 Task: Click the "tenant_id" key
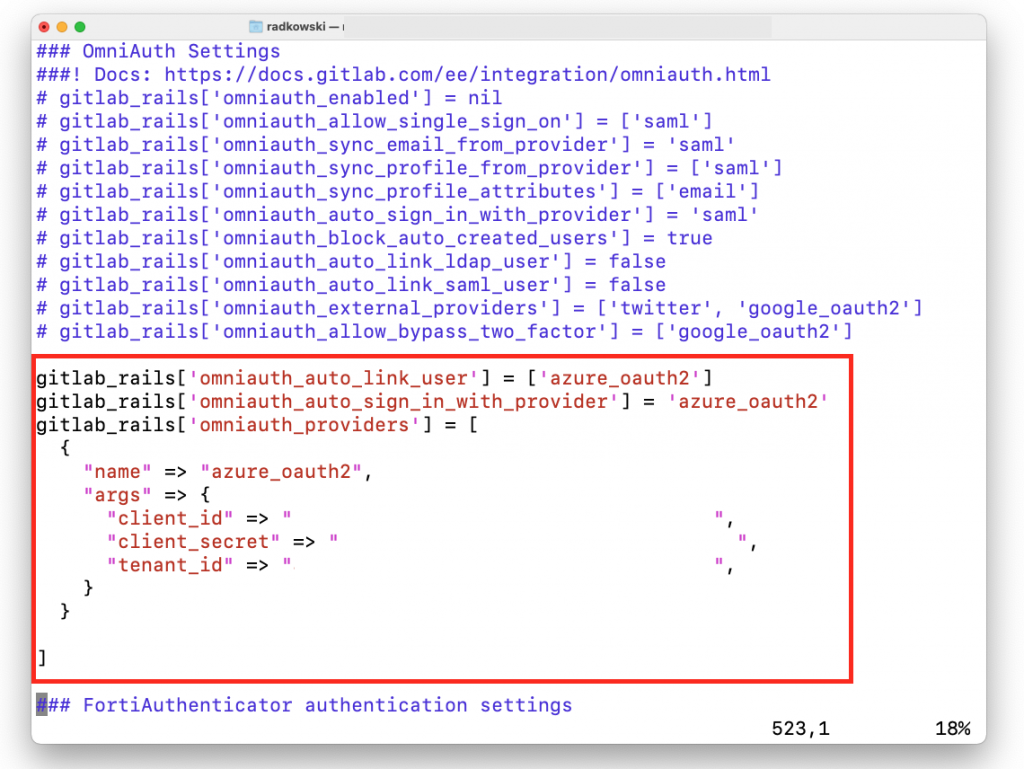[x=170, y=565]
